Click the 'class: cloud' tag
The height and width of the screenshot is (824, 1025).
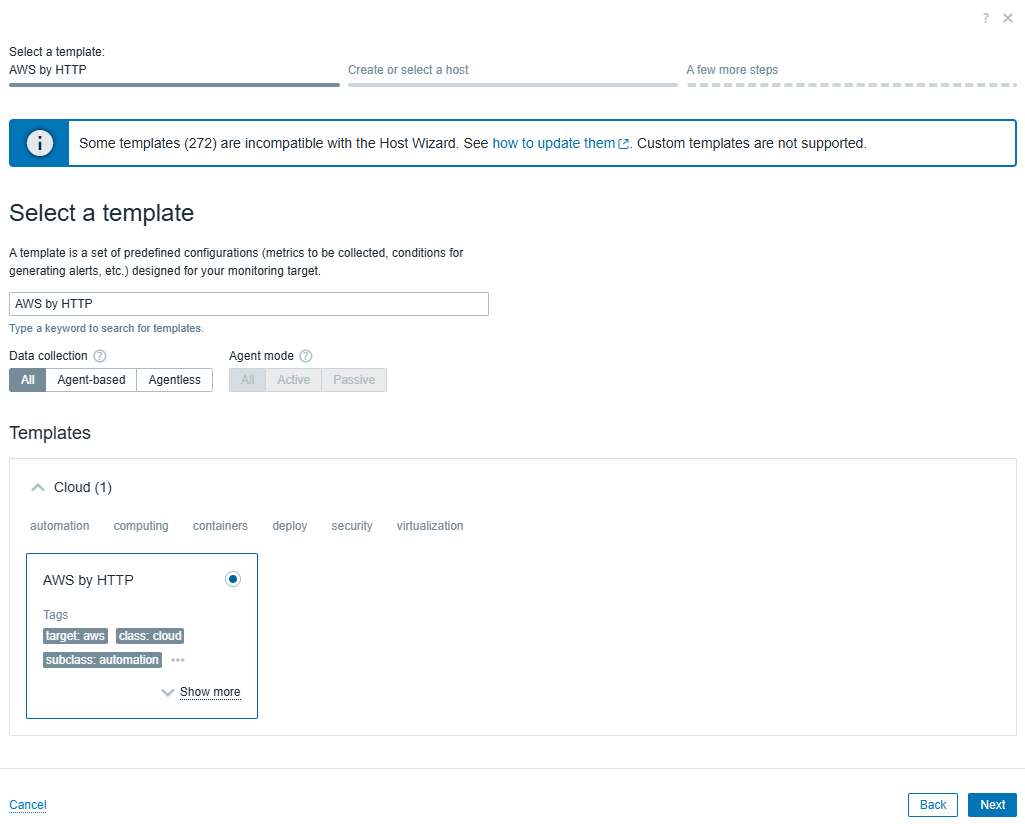(150, 636)
